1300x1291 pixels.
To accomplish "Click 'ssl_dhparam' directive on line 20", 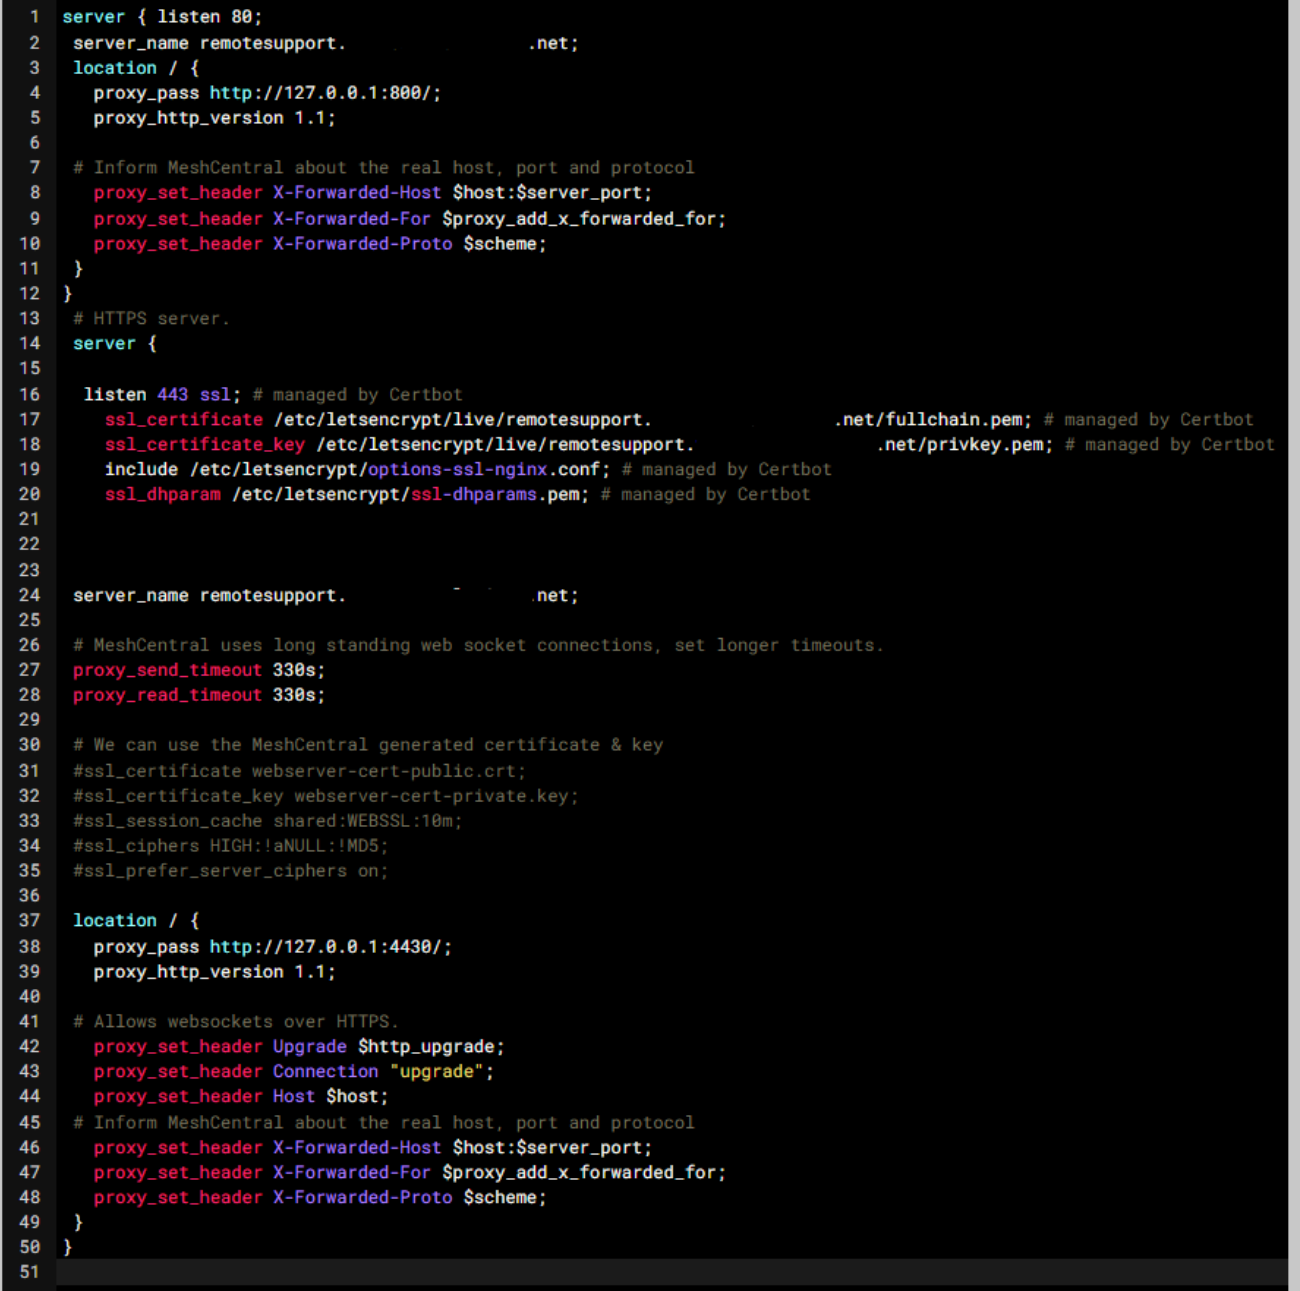I will pyautogui.click(x=163, y=495).
